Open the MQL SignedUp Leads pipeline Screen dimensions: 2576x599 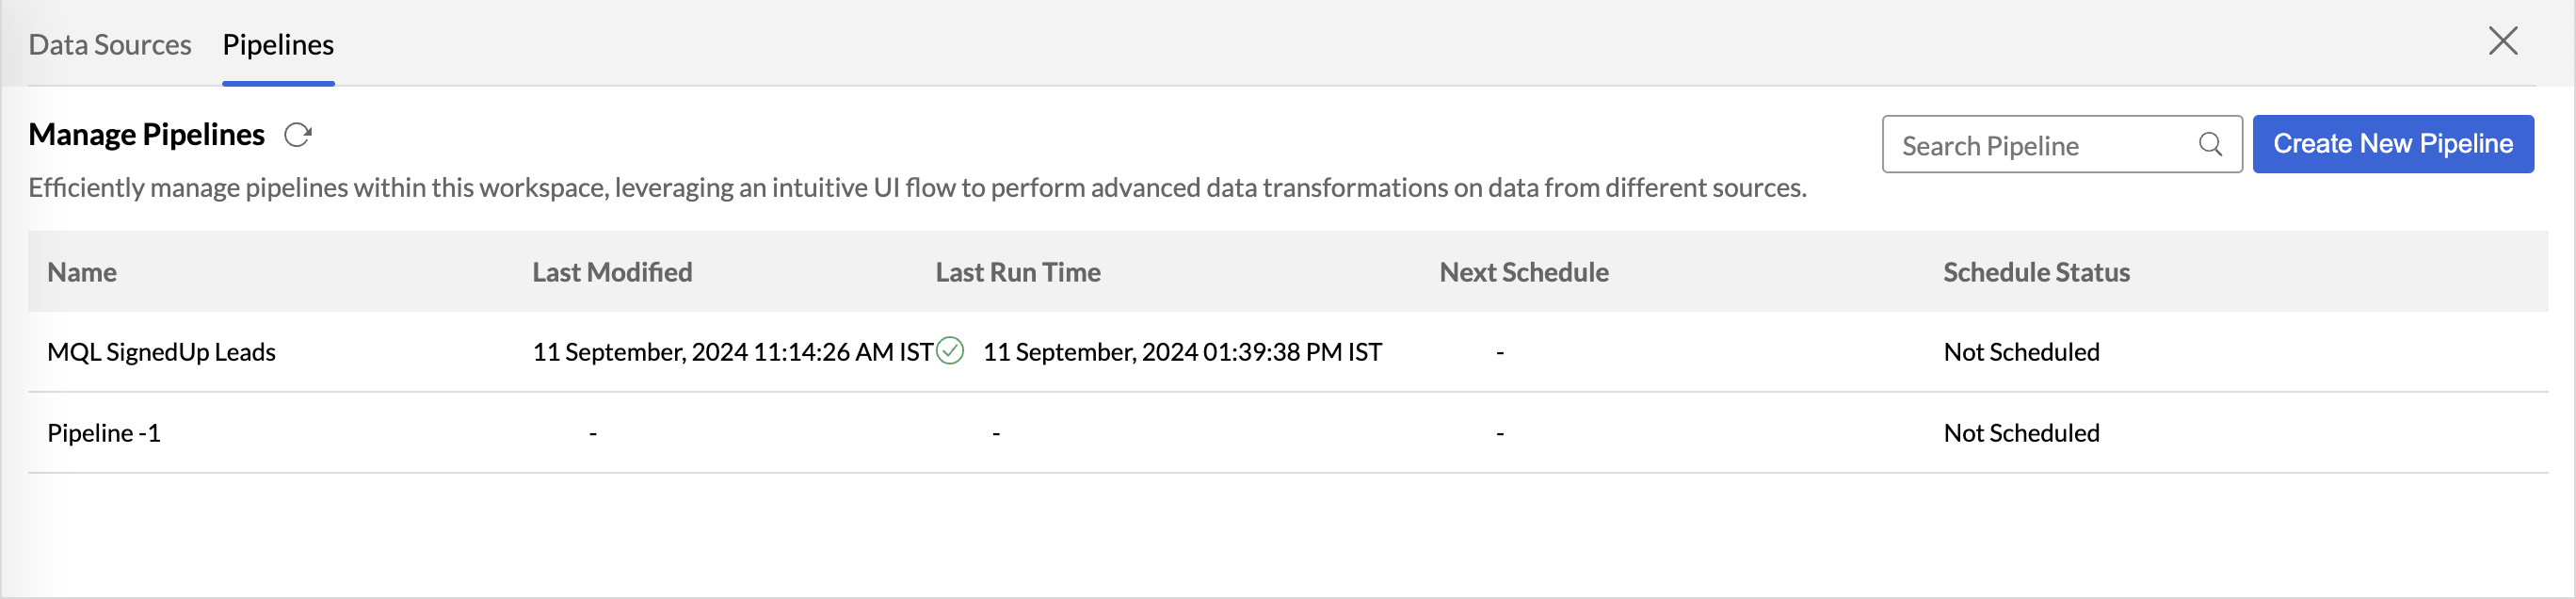[x=161, y=352]
